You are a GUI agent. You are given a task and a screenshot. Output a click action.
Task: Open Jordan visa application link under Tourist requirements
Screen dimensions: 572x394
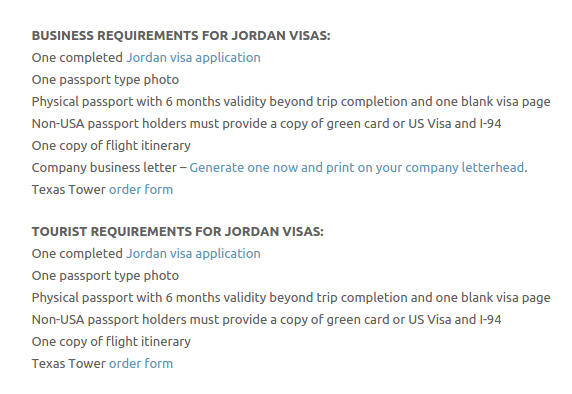click(x=193, y=254)
